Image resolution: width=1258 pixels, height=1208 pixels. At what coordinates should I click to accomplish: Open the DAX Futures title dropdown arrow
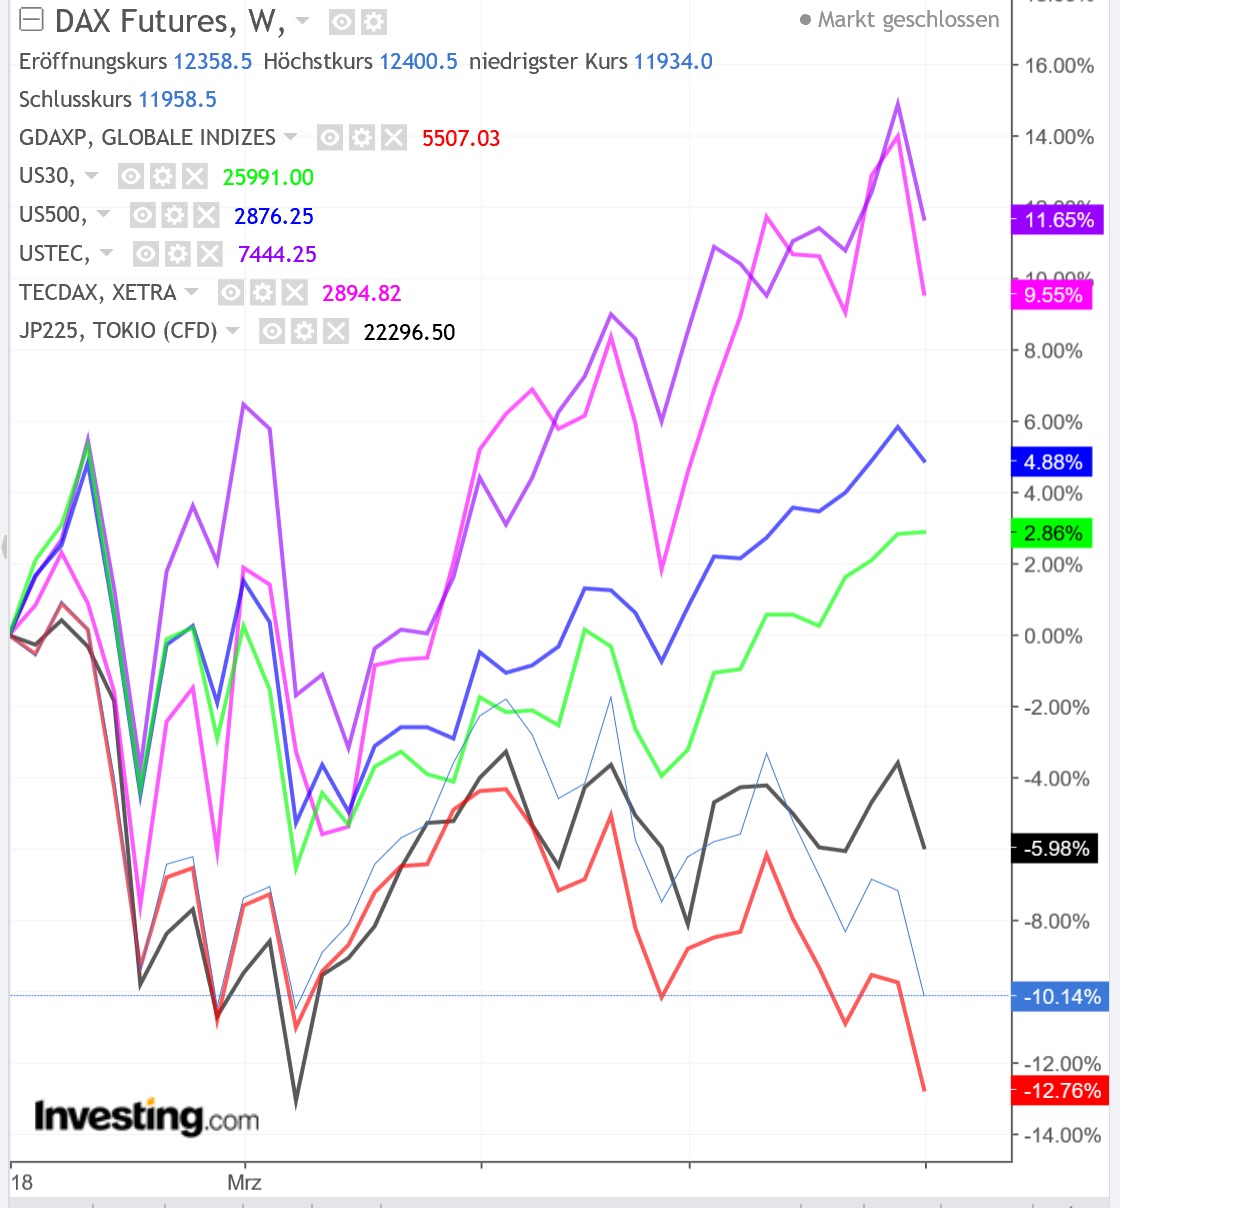click(302, 22)
